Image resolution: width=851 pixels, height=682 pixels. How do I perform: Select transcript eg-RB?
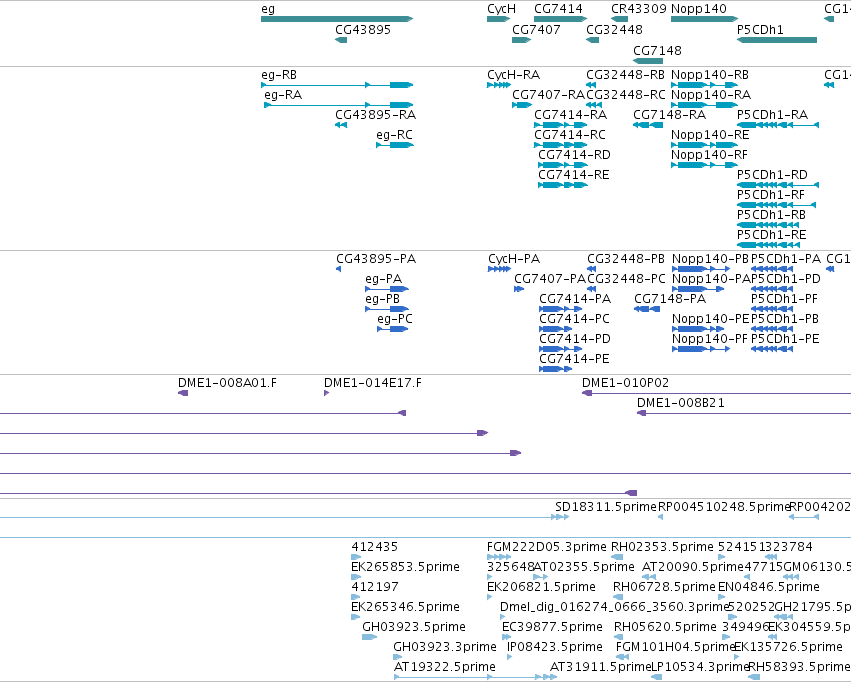[x=279, y=75]
